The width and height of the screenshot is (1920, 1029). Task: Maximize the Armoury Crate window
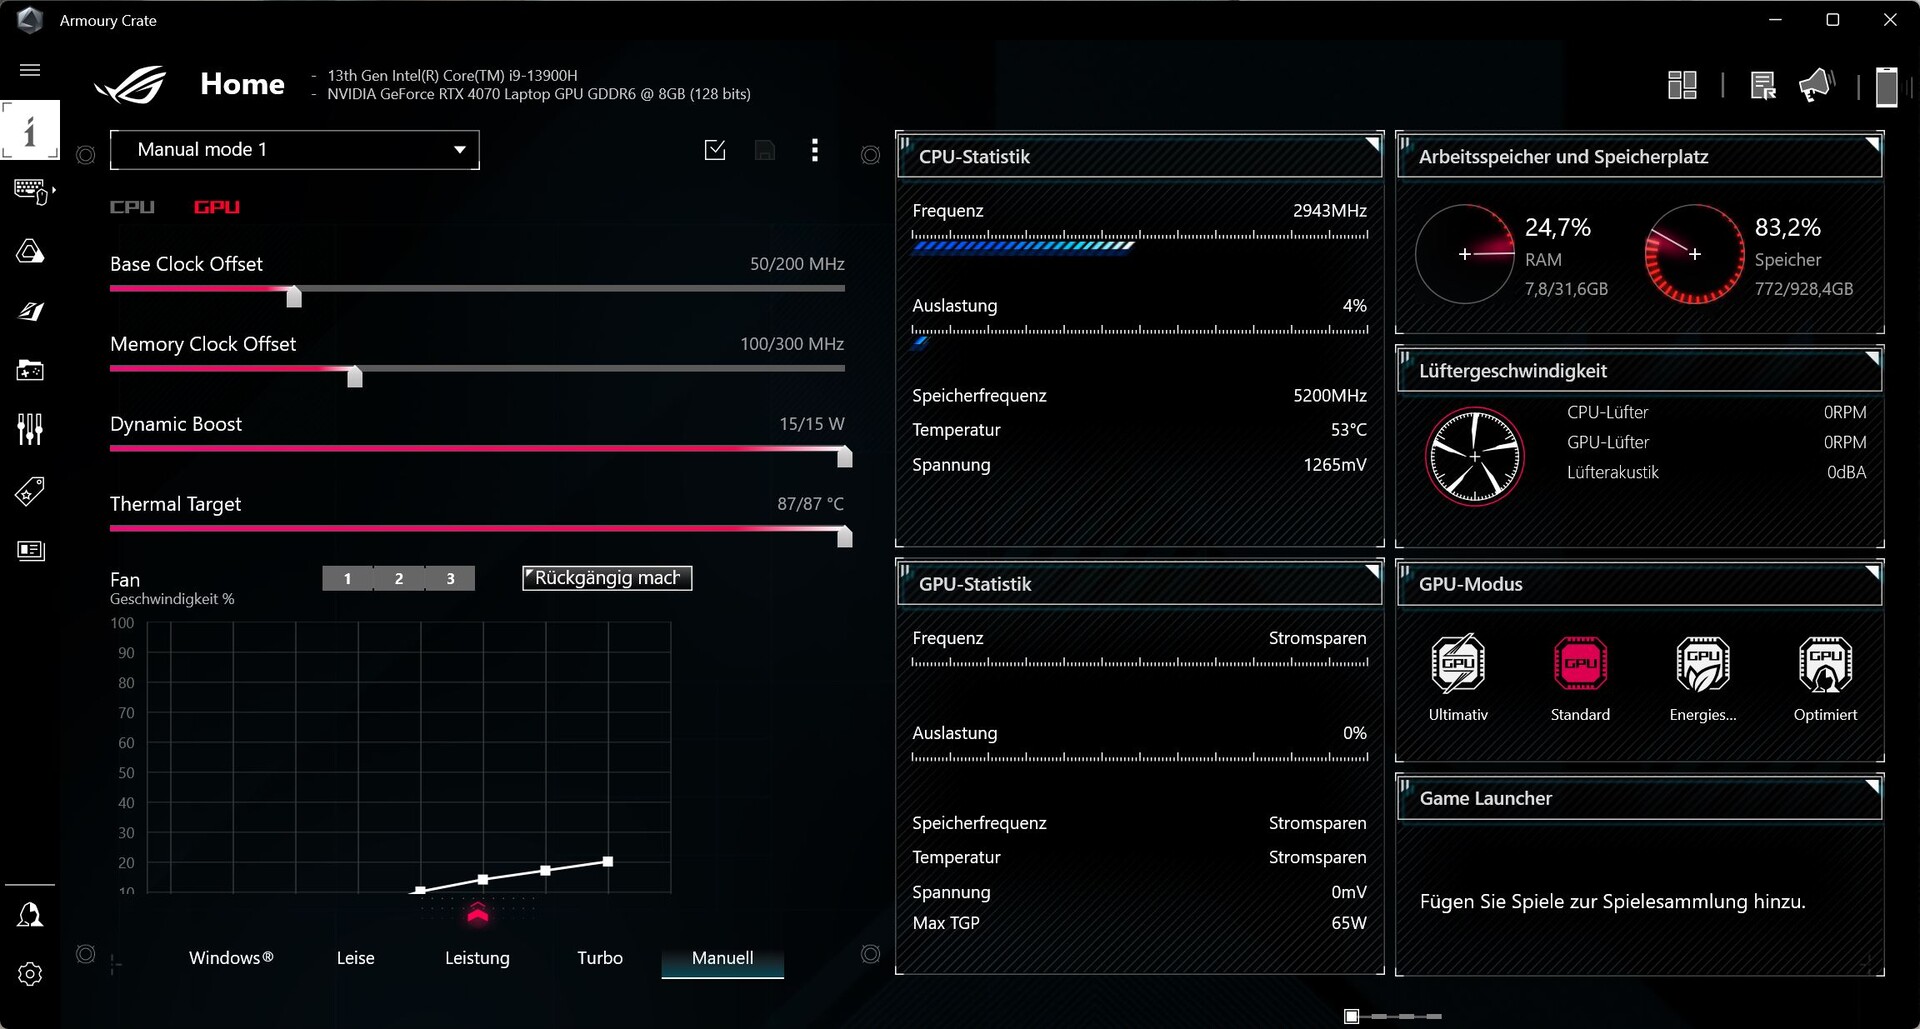1833,20
